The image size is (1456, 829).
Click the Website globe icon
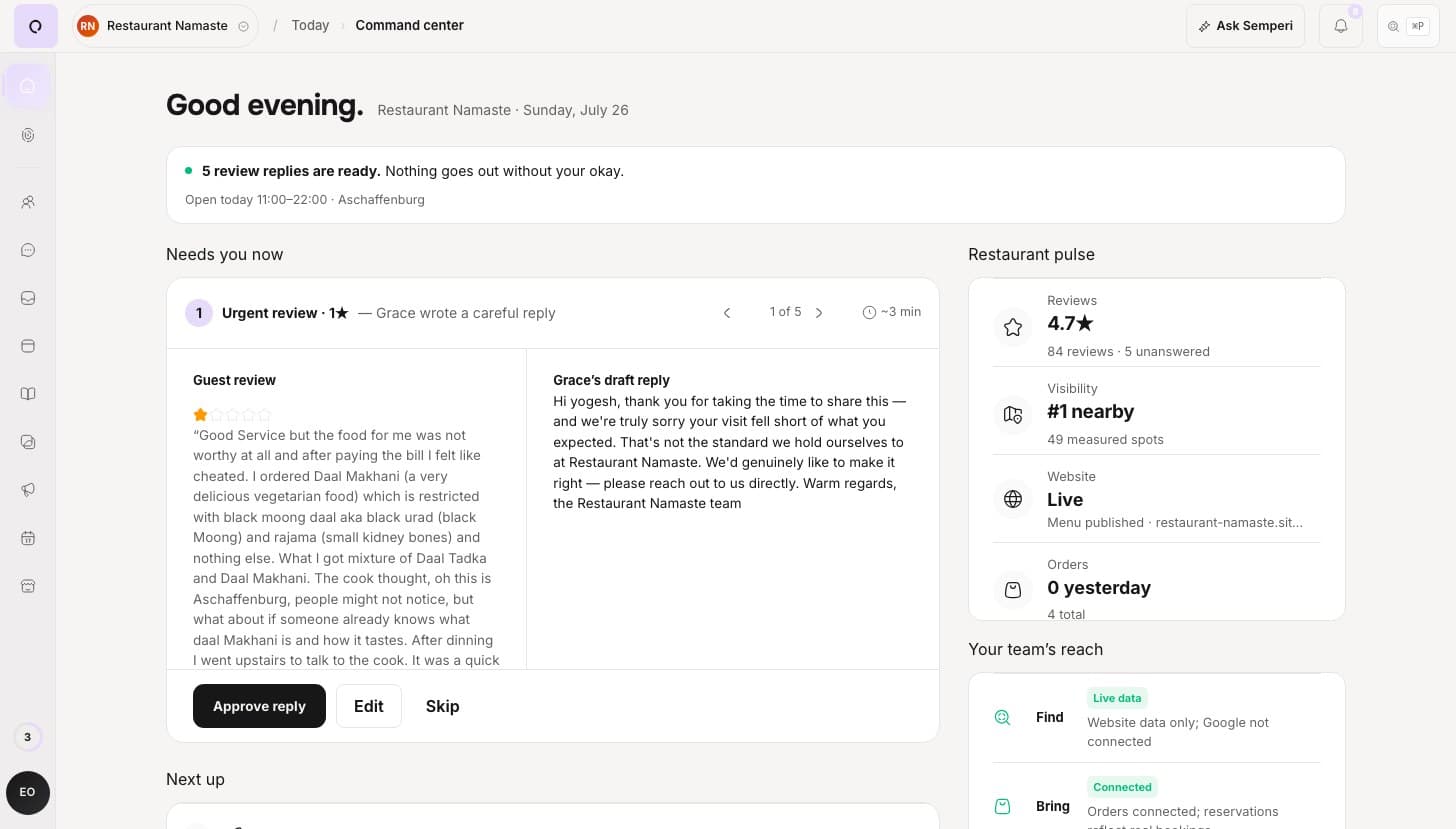click(1013, 499)
